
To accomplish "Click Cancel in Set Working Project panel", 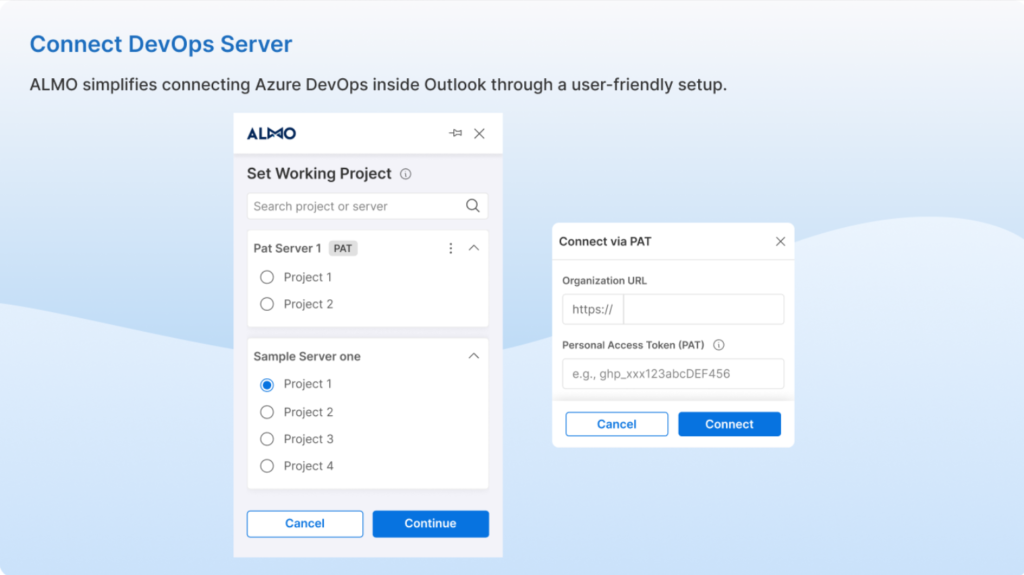I will coord(305,523).
